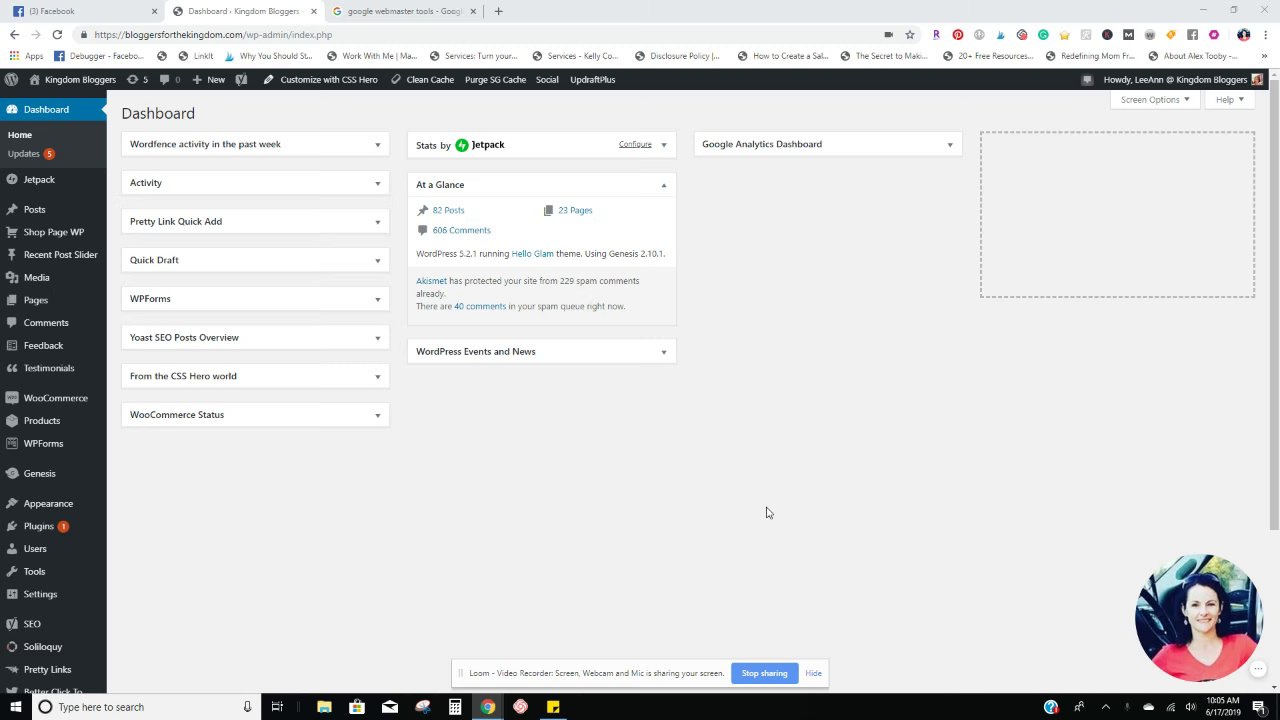This screenshot has height=720, width=1280.
Task: Toggle Stats by Jetpack widget arrow
Action: pyautogui.click(x=663, y=145)
